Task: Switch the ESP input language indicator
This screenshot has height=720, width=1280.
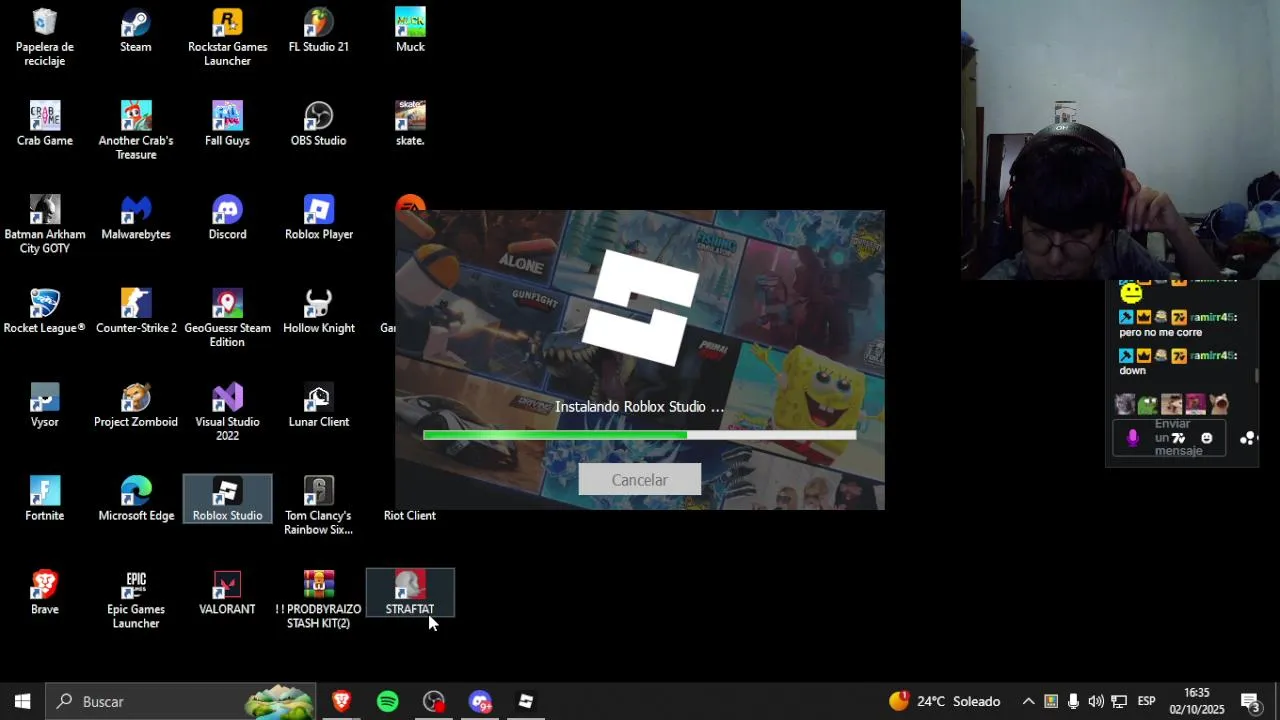Action: (x=1147, y=701)
